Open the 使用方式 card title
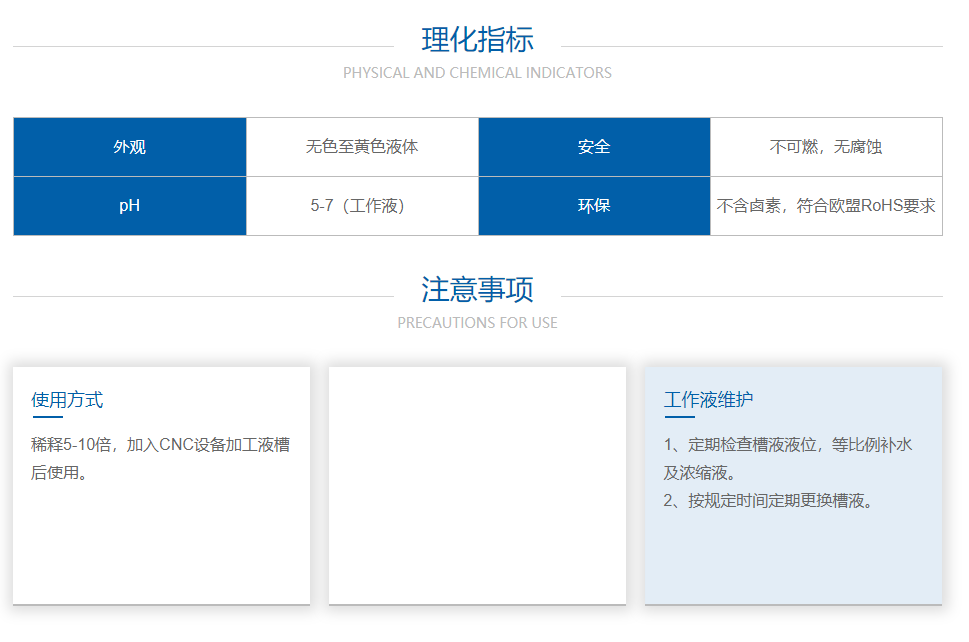This screenshot has width=969, height=642. 67,400
